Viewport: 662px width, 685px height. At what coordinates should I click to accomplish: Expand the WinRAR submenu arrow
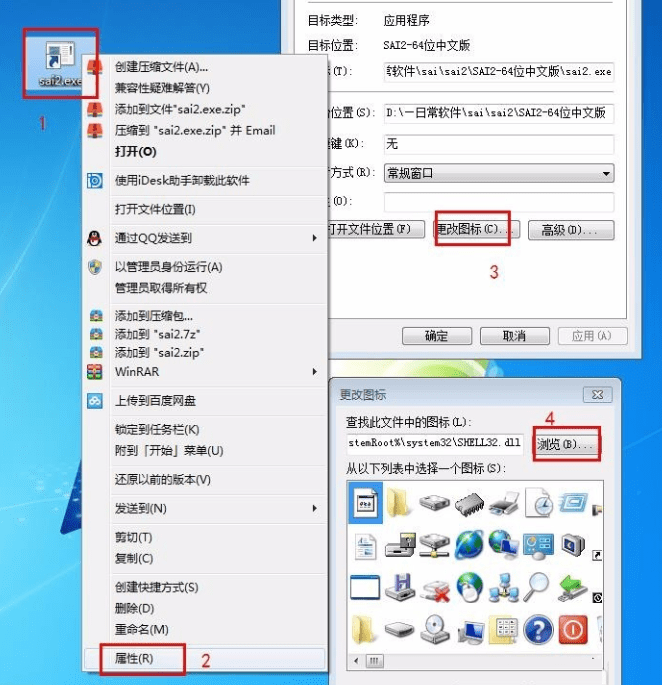314,372
